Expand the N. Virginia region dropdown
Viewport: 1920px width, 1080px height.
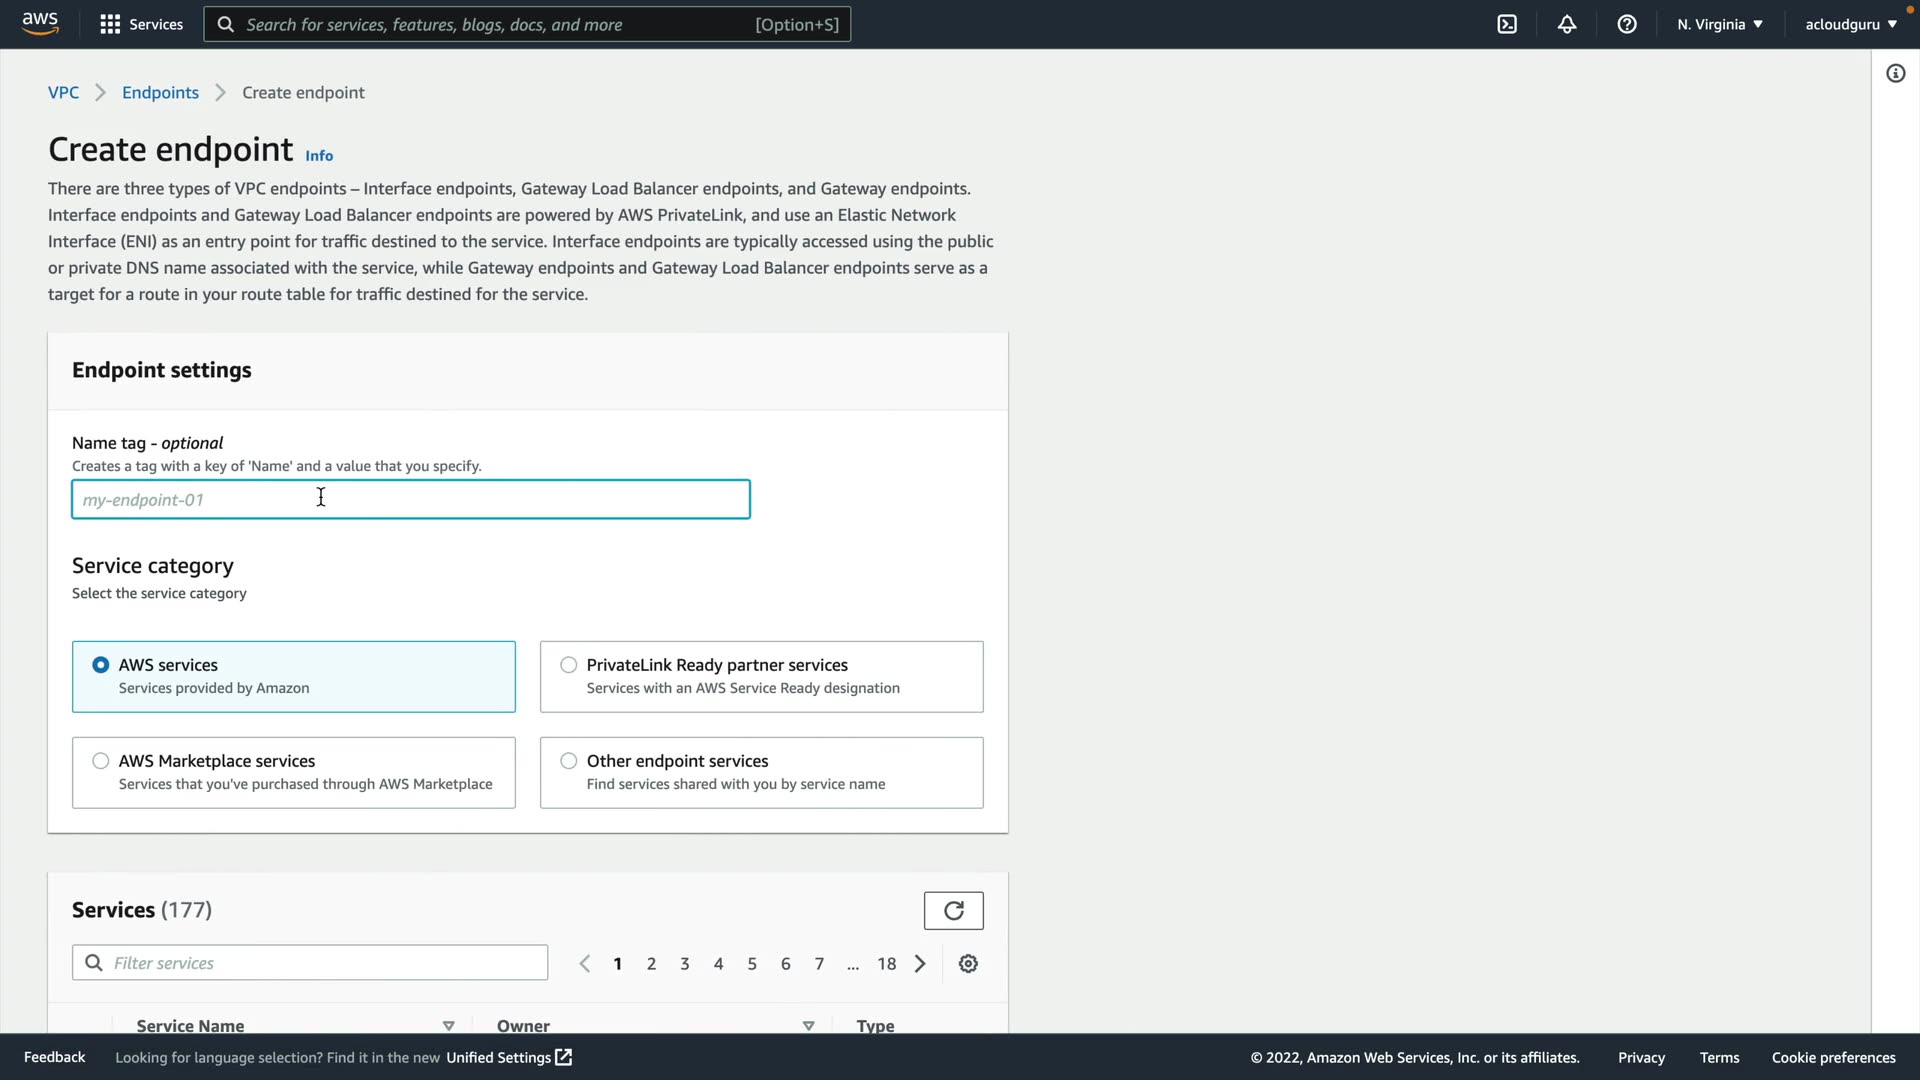pyautogui.click(x=1720, y=24)
